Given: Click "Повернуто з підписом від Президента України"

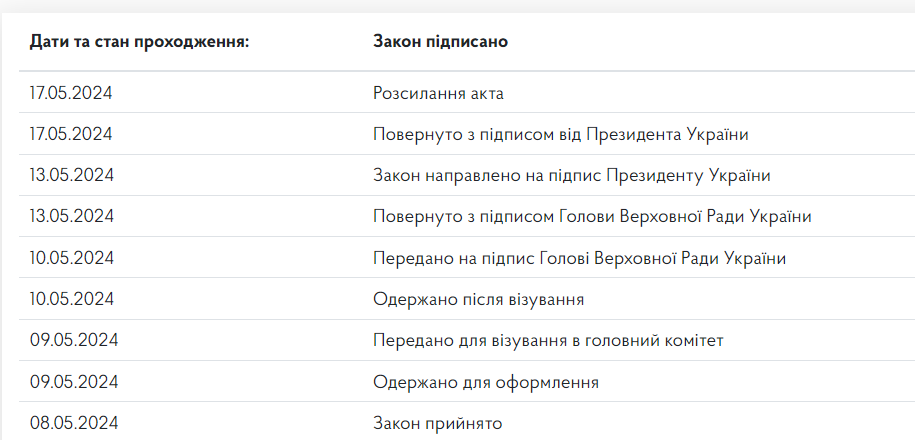Looking at the screenshot, I should tap(561, 134).
